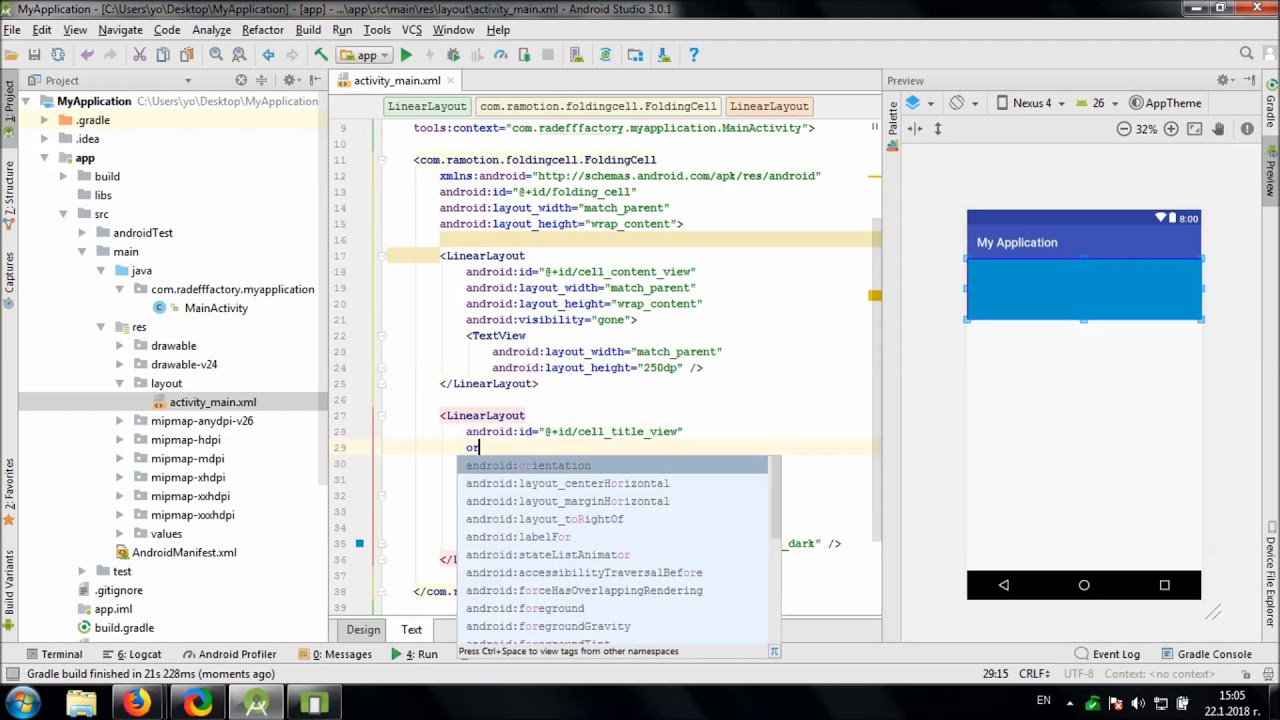Zoom in the layout preview

click(x=1171, y=129)
